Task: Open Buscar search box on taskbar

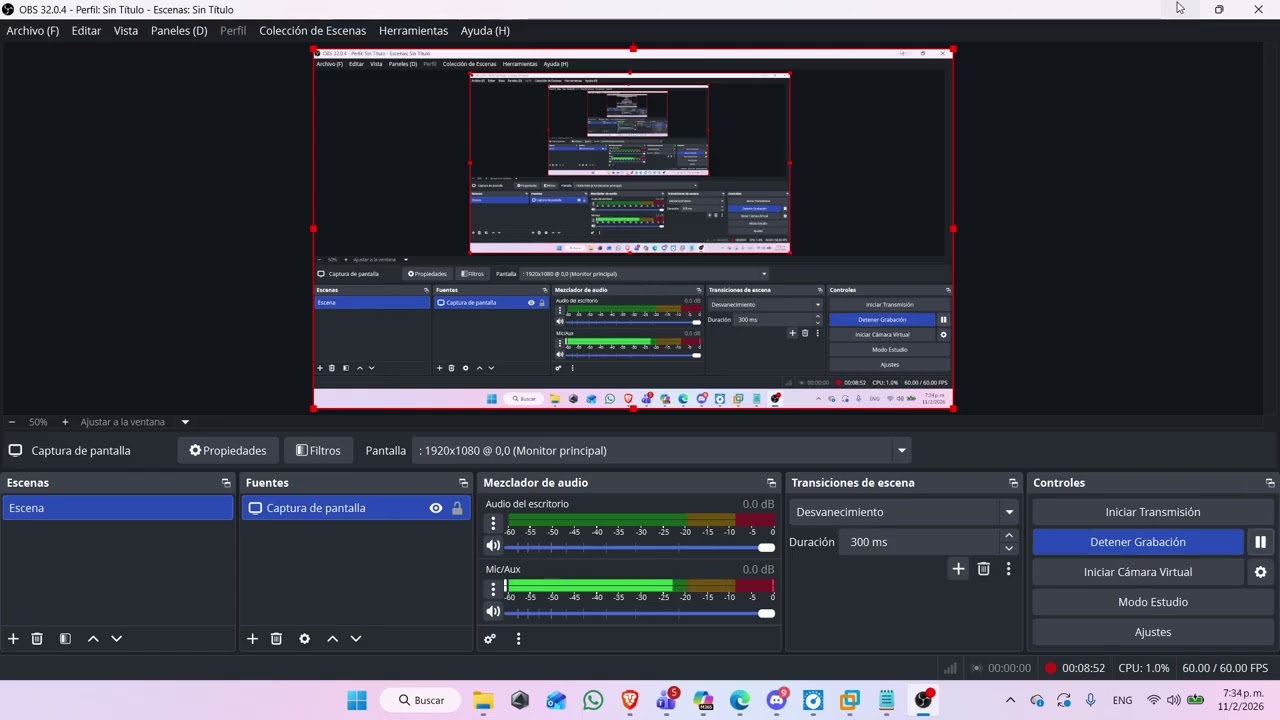Action: click(422, 700)
